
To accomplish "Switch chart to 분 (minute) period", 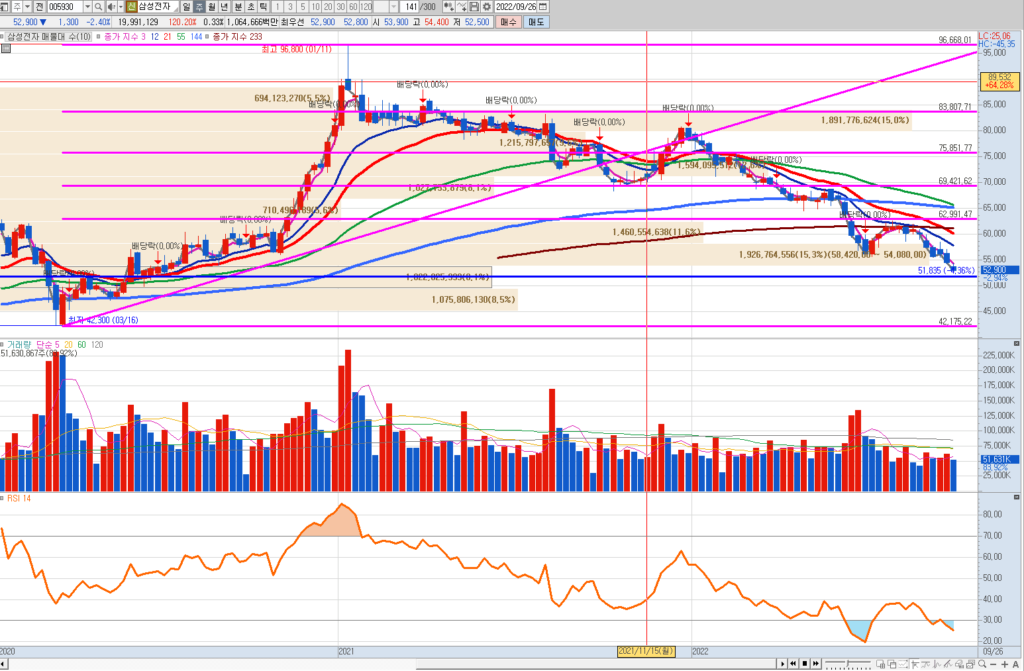I will 236,6.
